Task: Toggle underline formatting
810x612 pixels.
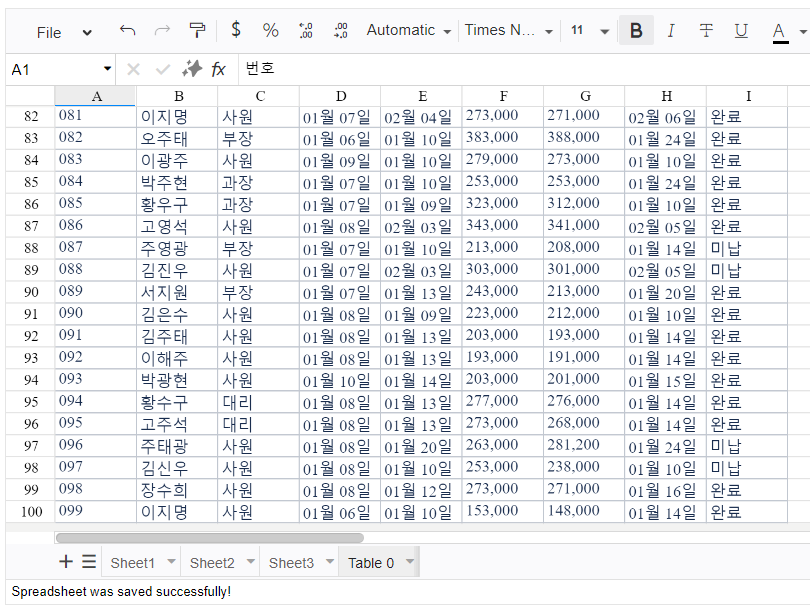Action: tap(741, 30)
